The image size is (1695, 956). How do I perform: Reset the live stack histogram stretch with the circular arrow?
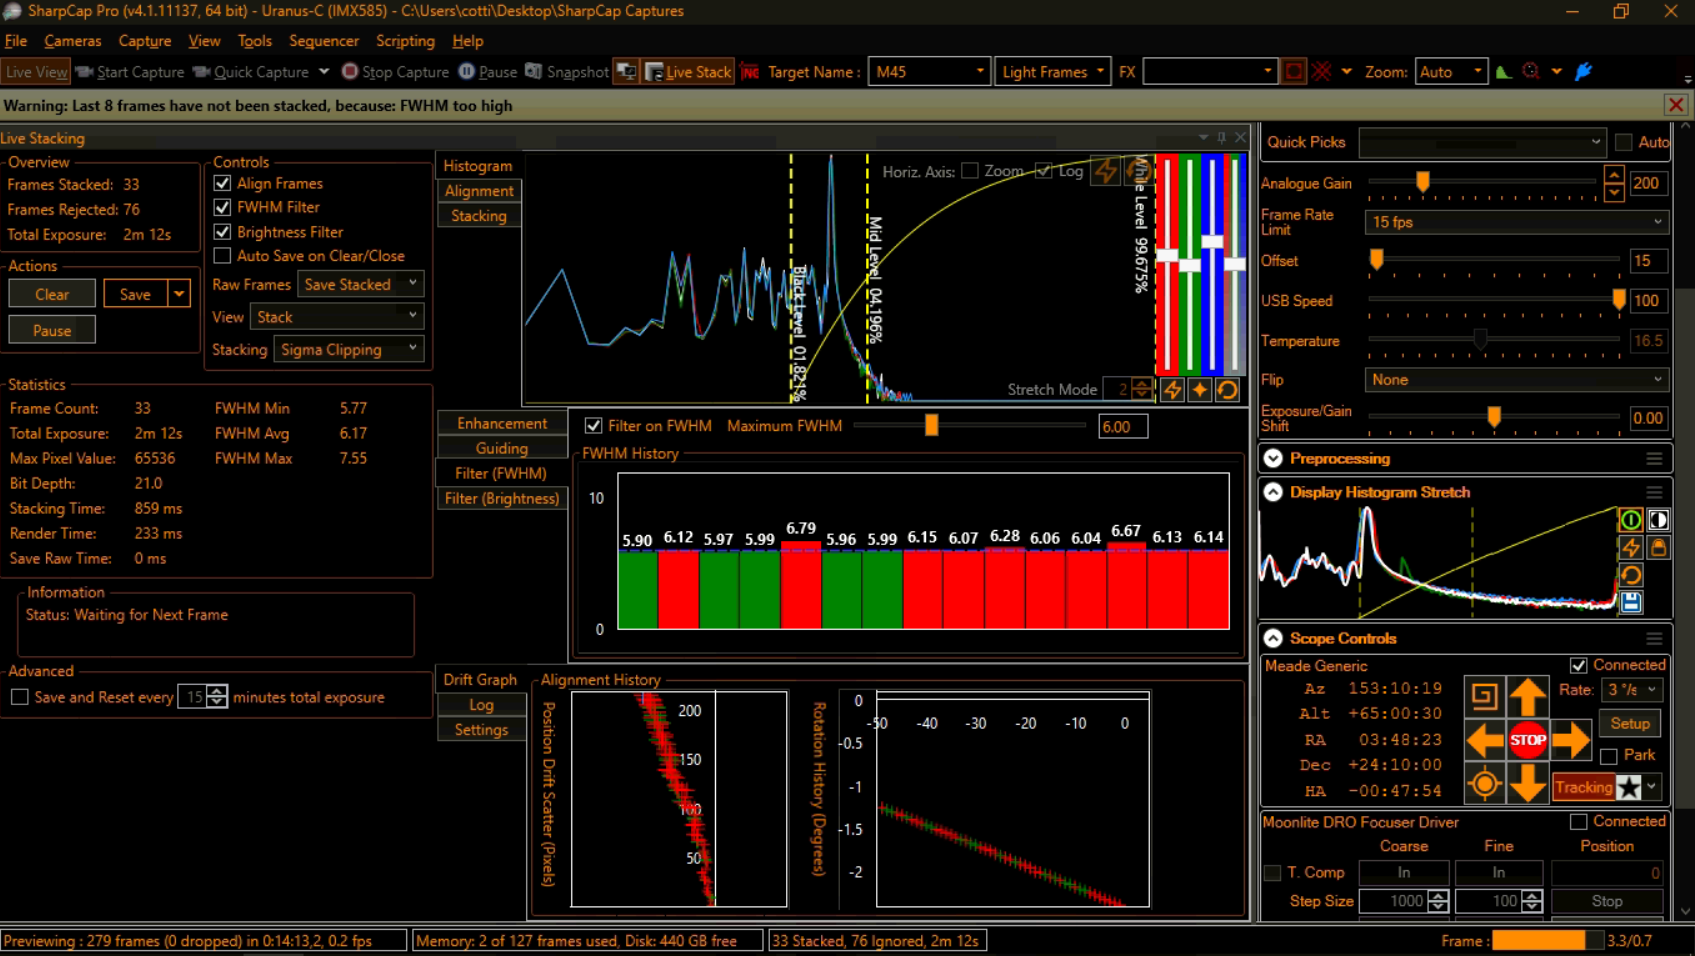click(1227, 390)
